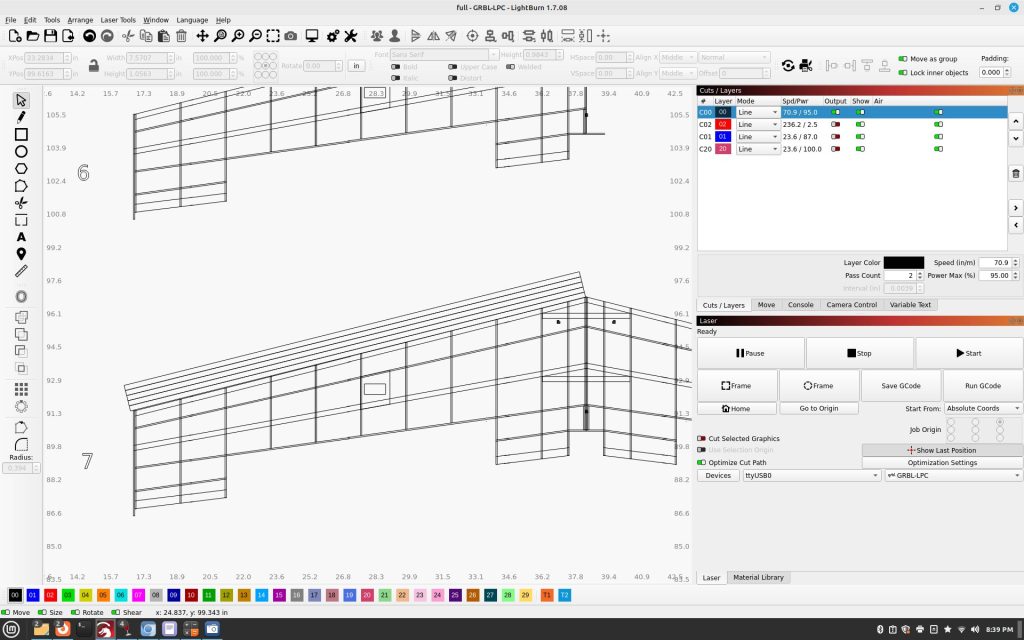1024x640 pixels.
Task: Open the Laser Tools menu
Action: coord(118,20)
